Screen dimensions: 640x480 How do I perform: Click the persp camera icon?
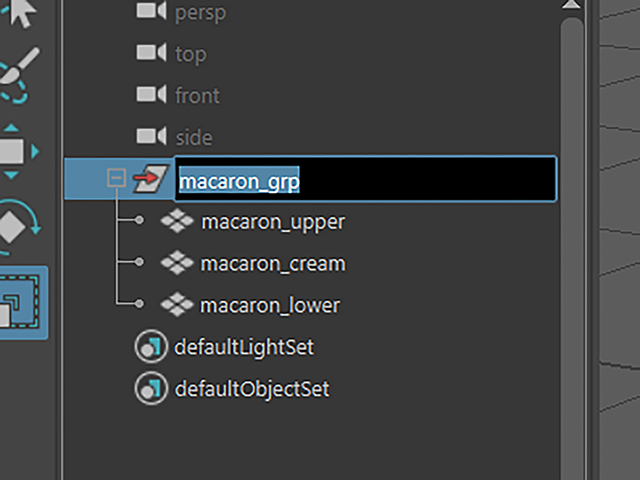pyautogui.click(x=151, y=11)
